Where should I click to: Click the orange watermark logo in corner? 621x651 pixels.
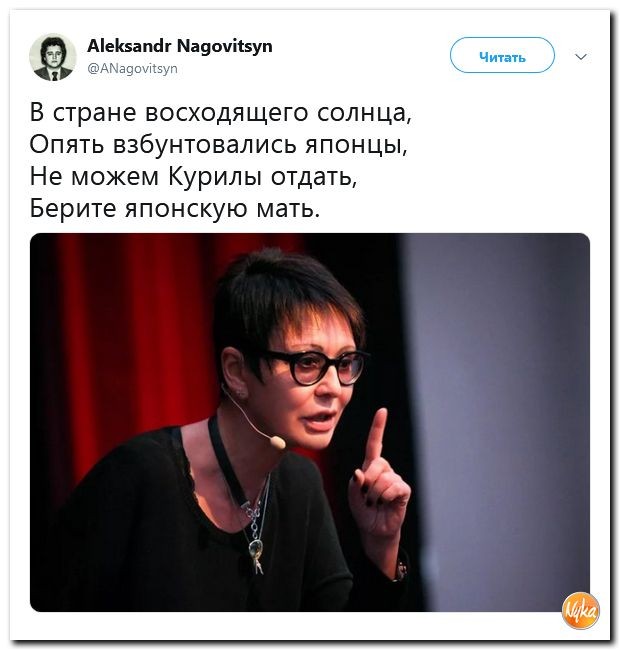(581, 610)
